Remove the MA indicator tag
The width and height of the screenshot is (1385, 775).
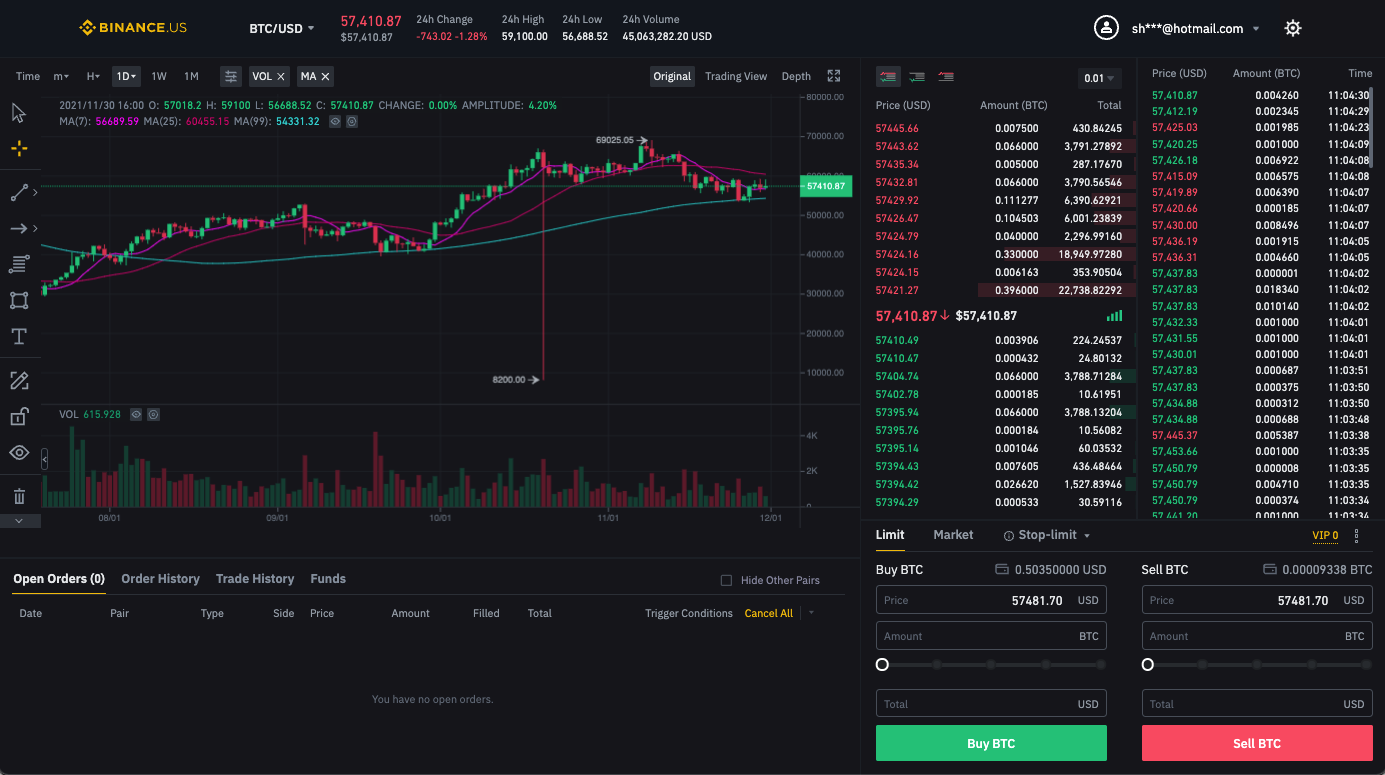tap(325, 76)
